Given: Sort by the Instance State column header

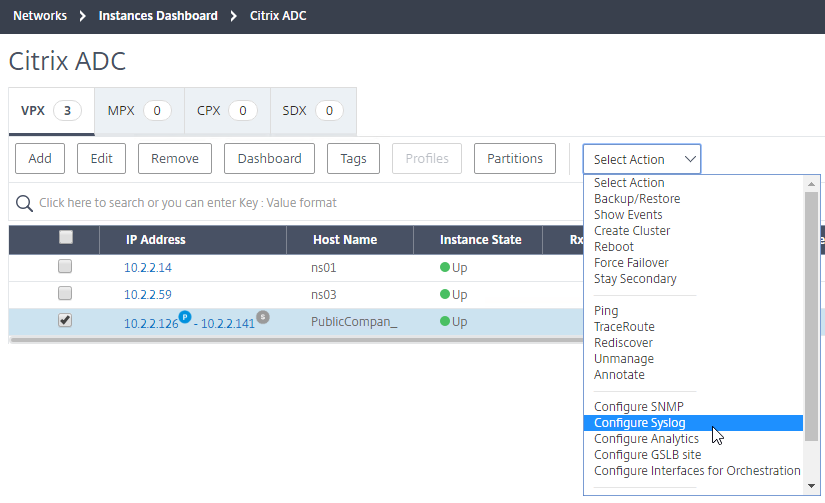Looking at the screenshot, I should coord(480,240).
